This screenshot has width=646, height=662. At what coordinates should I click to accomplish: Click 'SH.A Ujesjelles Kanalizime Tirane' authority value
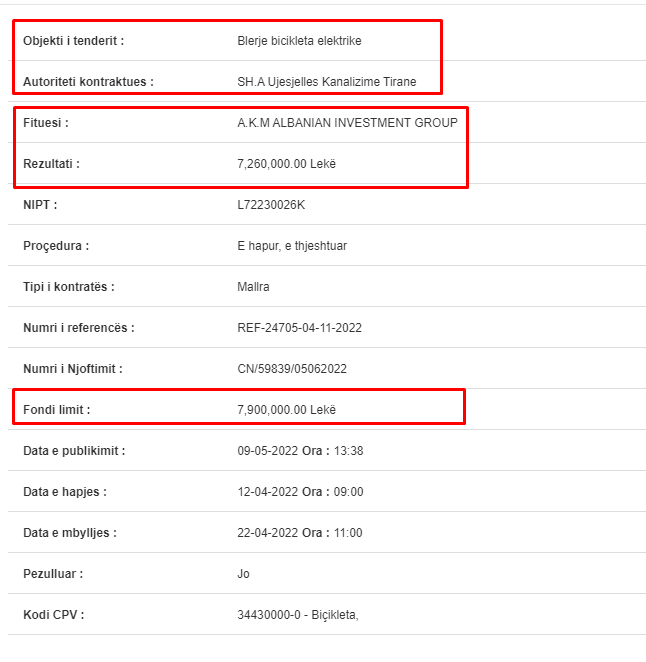point(327,82)
